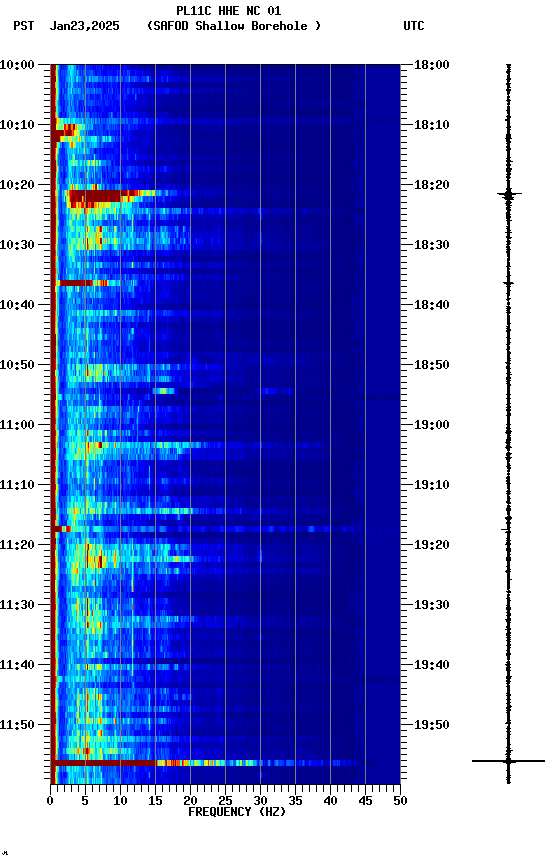Click the 18:40 UTC time label
The width and height of the screenshot is (552, 864).
[432, 305]
